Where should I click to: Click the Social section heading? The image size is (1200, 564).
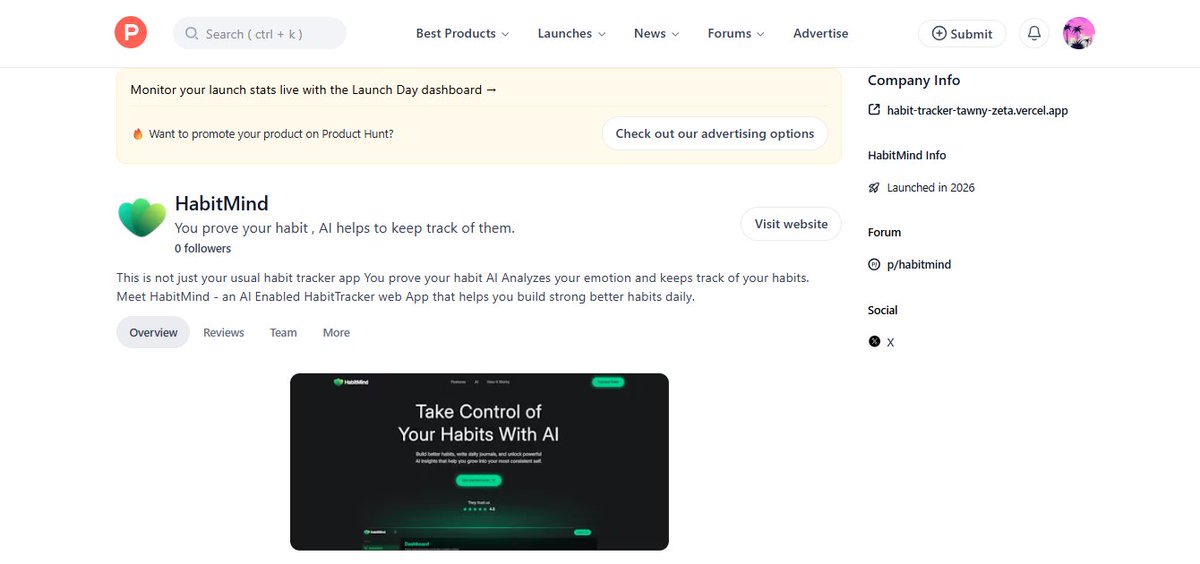coord(882,310)
